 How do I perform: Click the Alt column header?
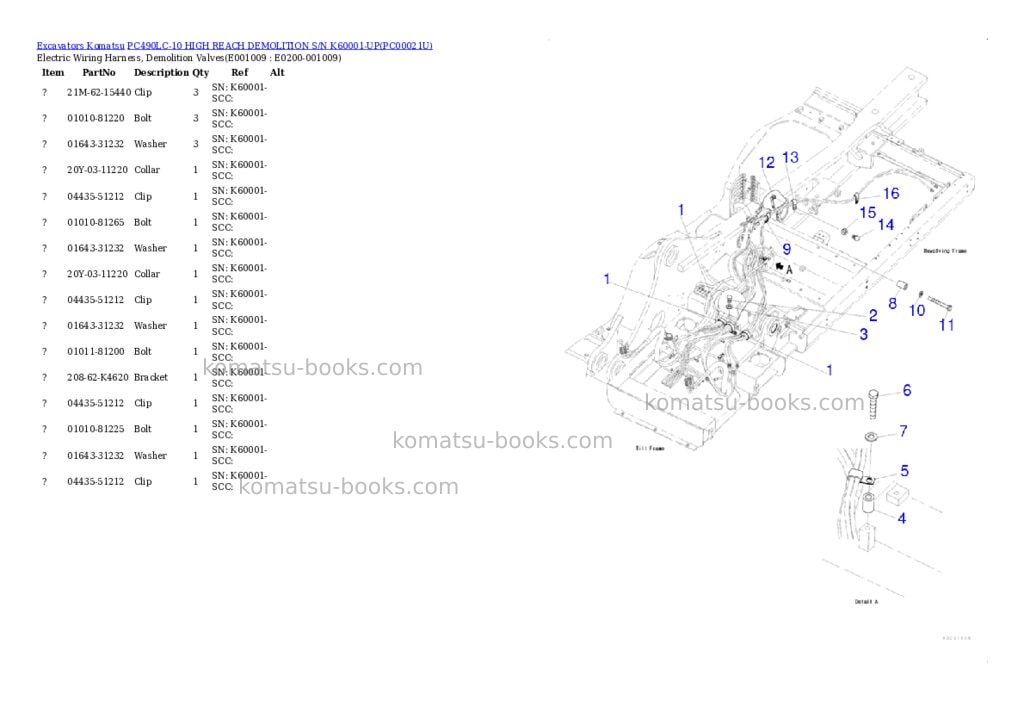[277, 72]
